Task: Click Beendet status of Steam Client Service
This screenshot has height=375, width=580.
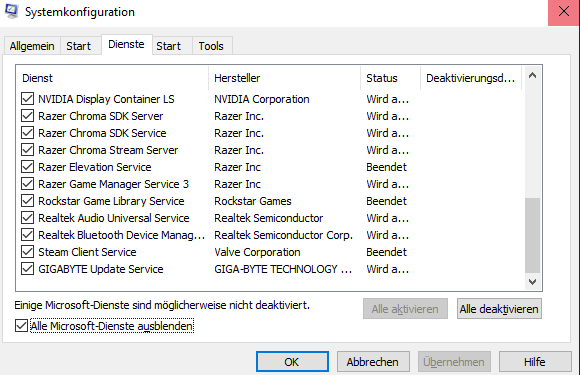Action: pos(387,252)
